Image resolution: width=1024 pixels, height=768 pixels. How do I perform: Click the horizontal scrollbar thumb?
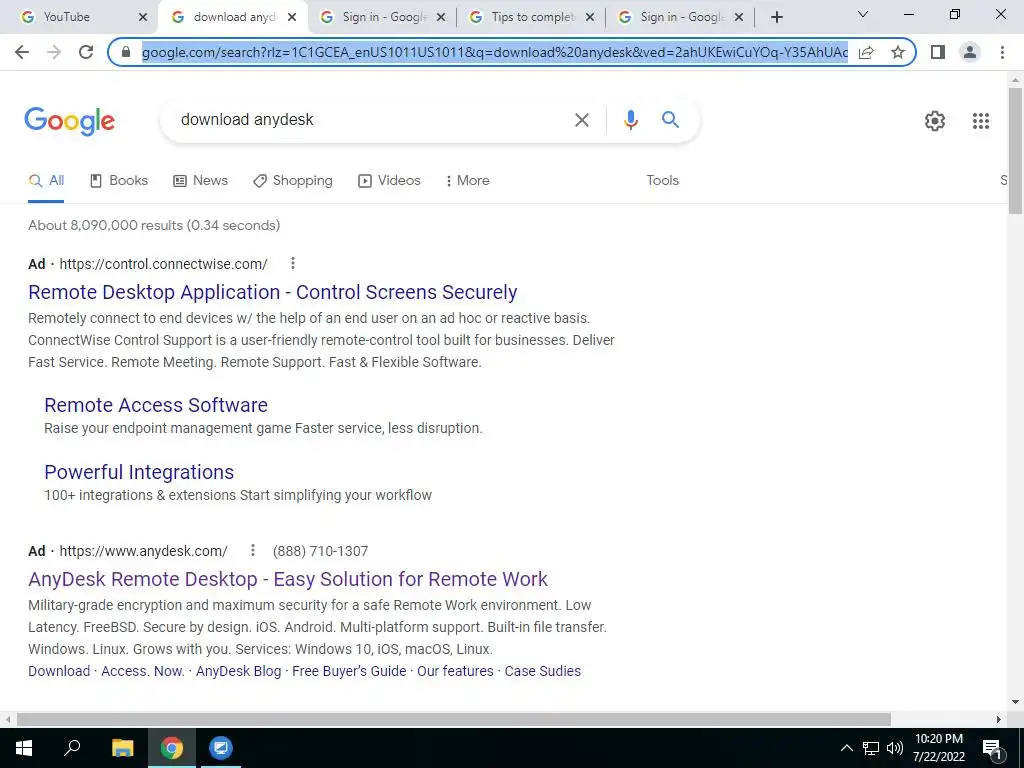coord(453,719)
